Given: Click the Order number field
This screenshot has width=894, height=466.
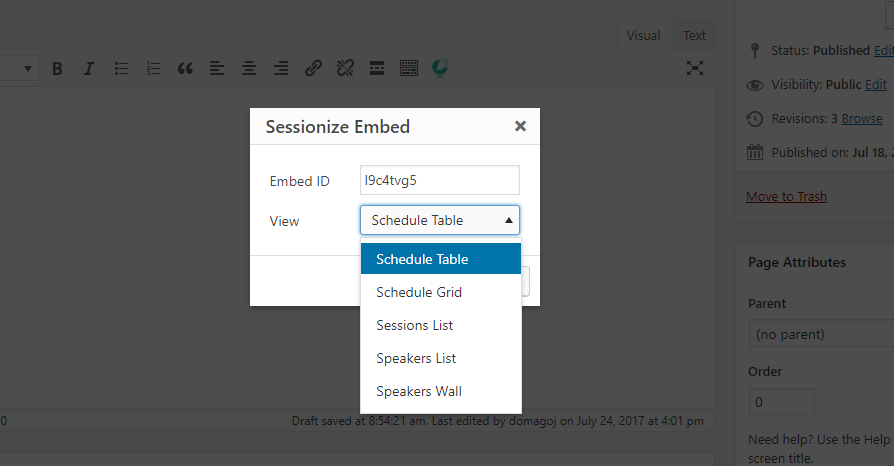Looking at the screenshot, I should pos(781,402).
